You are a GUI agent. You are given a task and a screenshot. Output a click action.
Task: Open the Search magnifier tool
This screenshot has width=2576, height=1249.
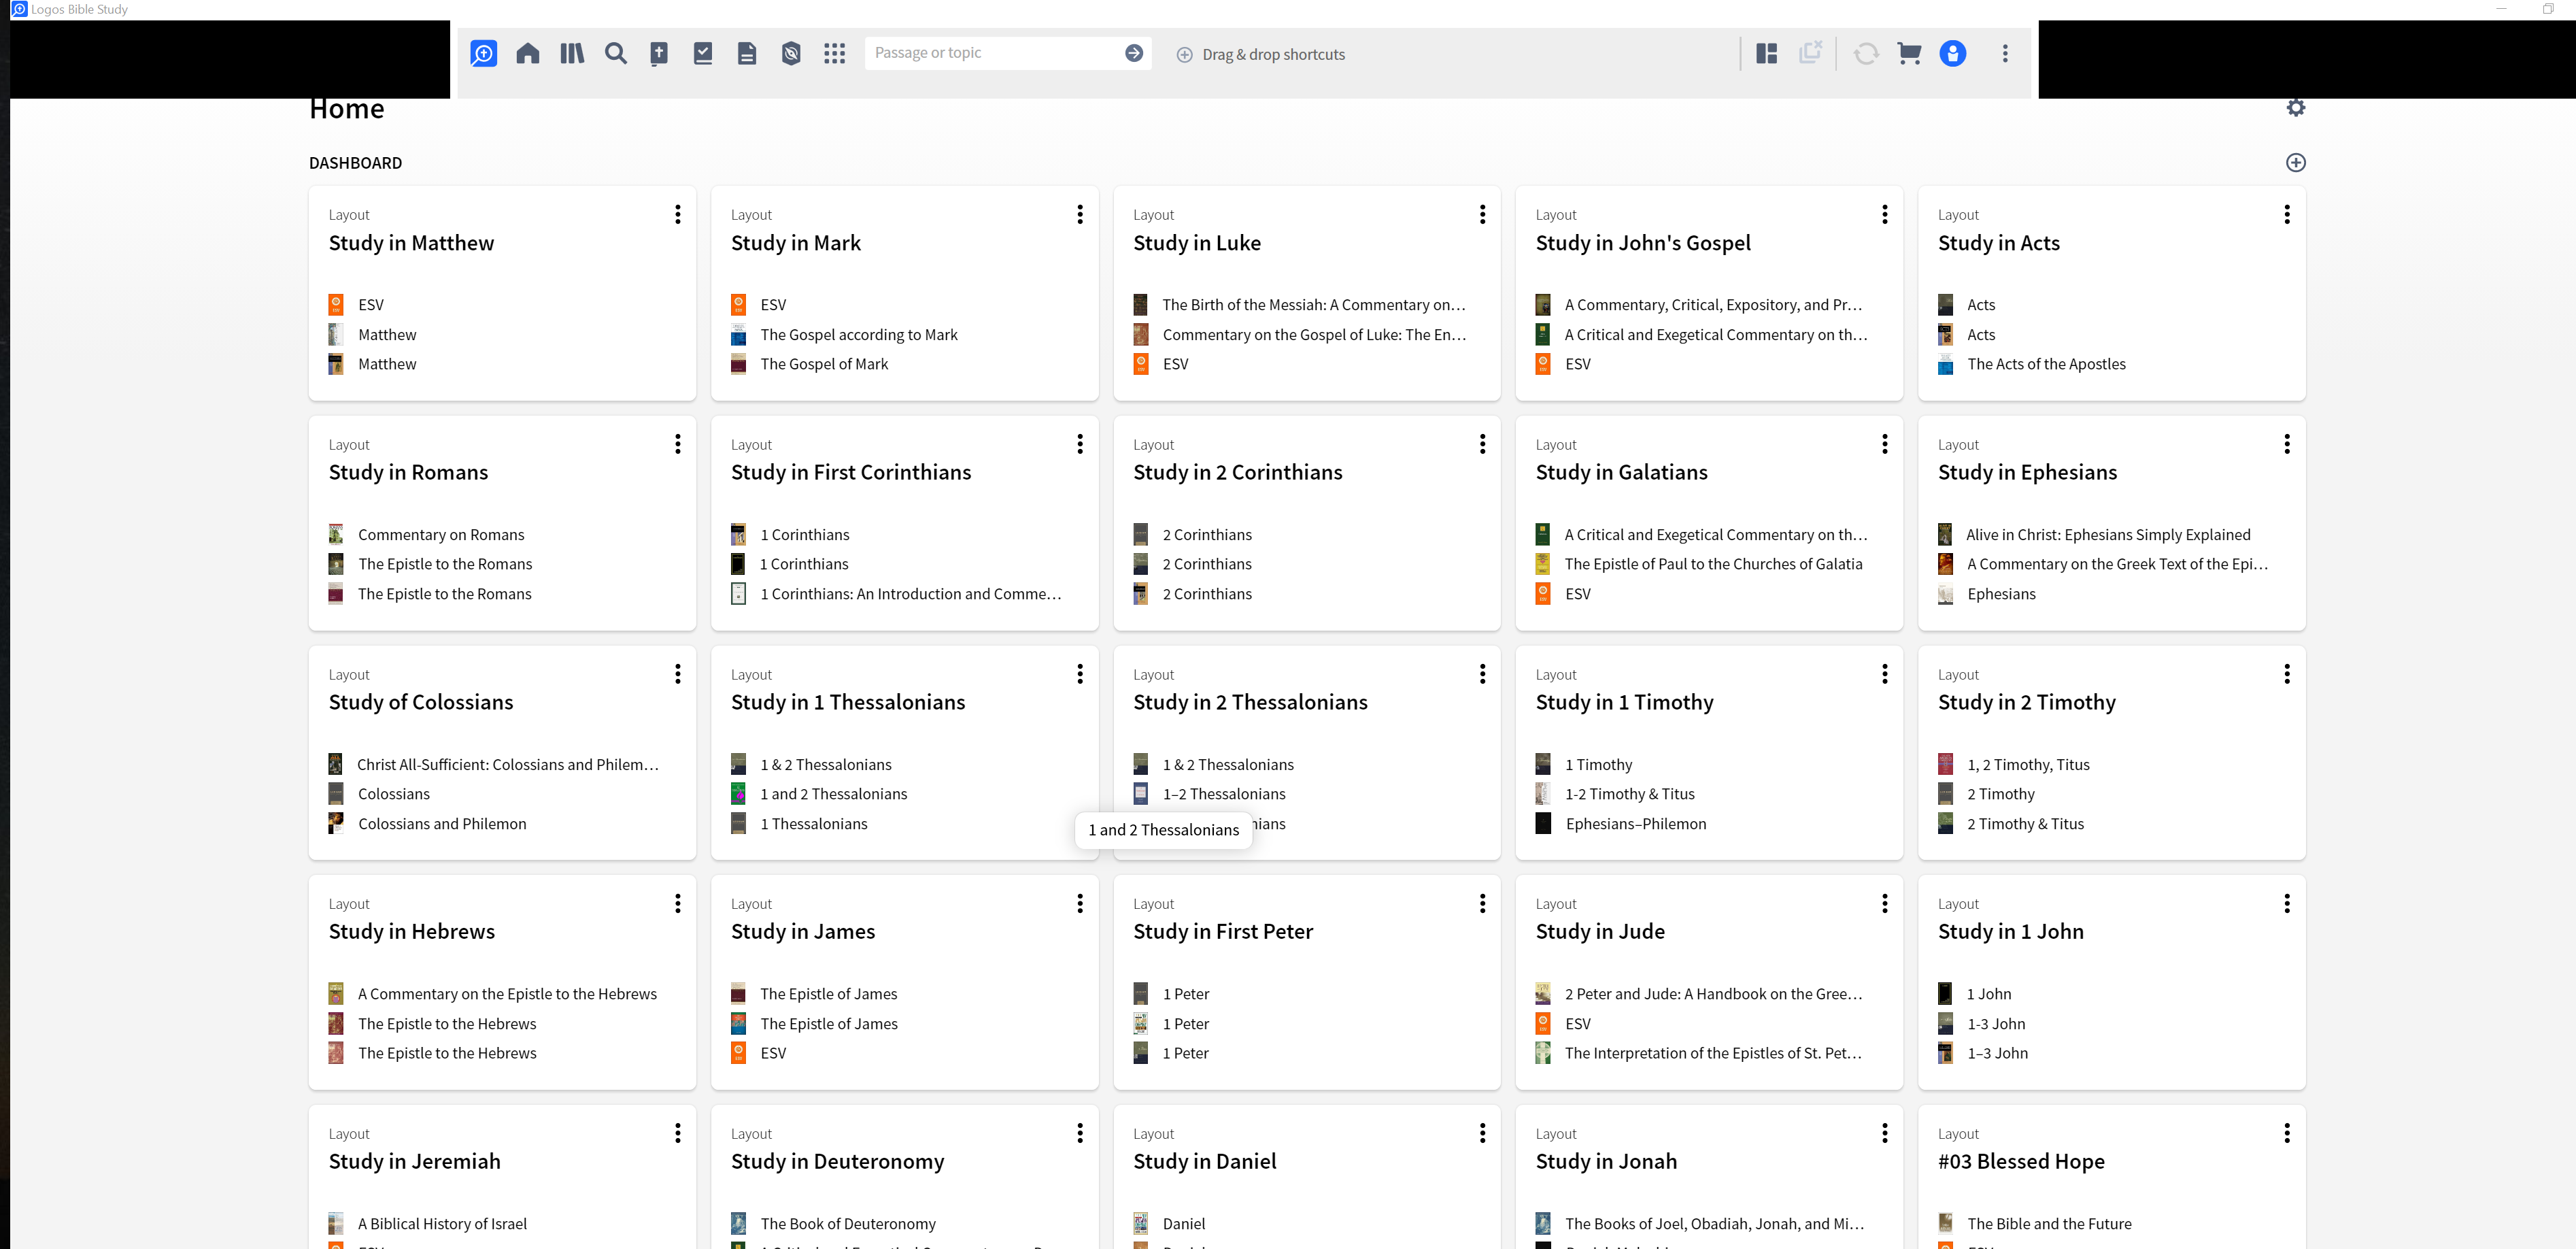click(x=616, y=54)
